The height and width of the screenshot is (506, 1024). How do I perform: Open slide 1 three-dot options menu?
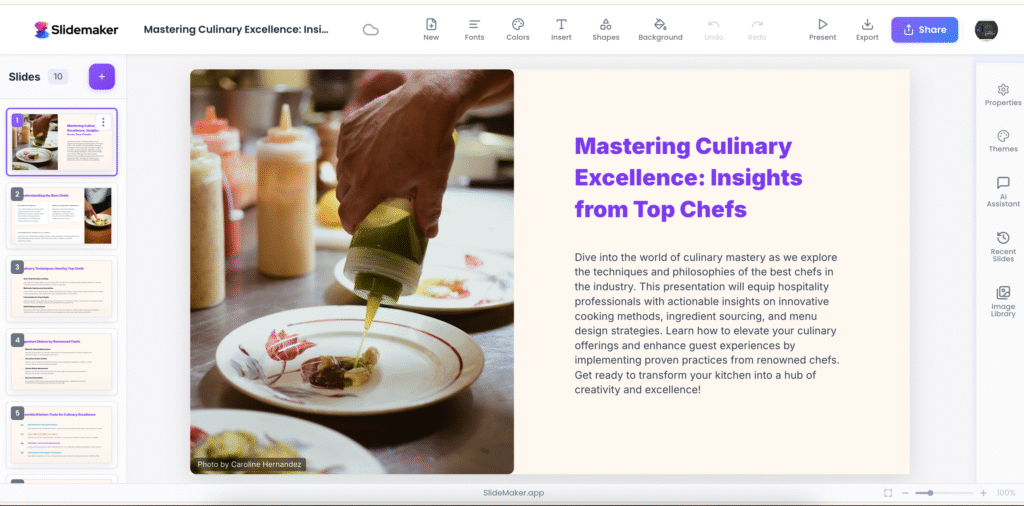point(103,122)
